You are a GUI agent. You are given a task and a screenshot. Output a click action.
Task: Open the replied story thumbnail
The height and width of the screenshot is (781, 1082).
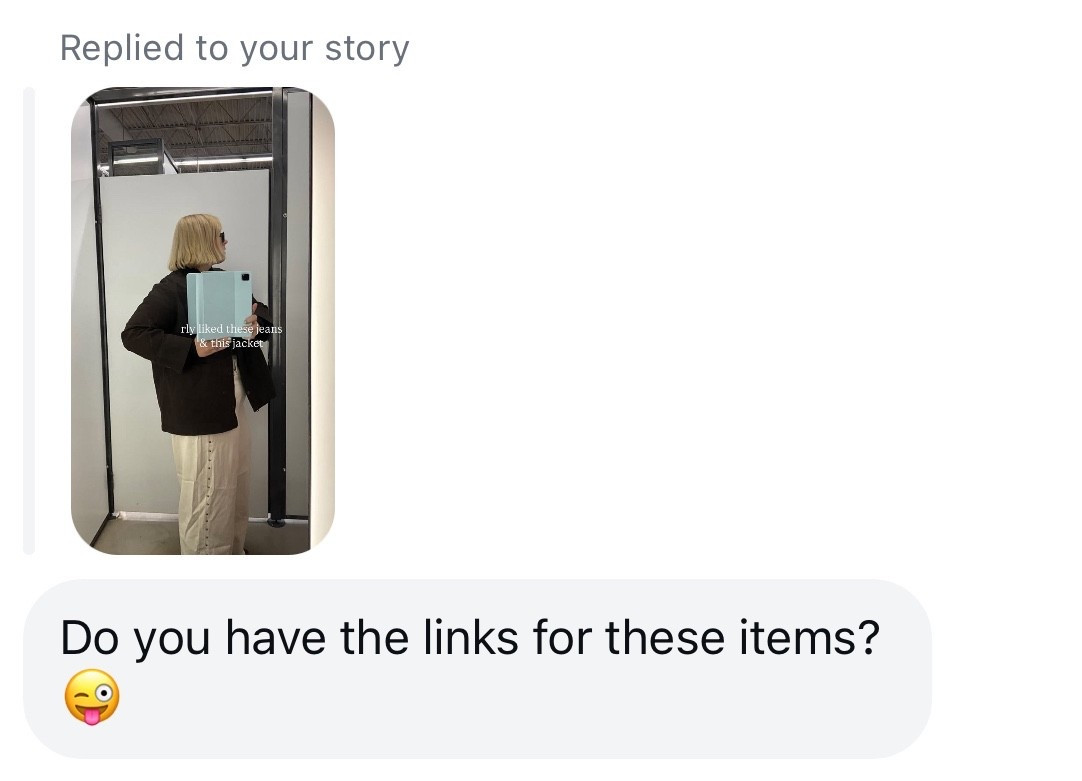pyautogui.click(x=203, y=321)
